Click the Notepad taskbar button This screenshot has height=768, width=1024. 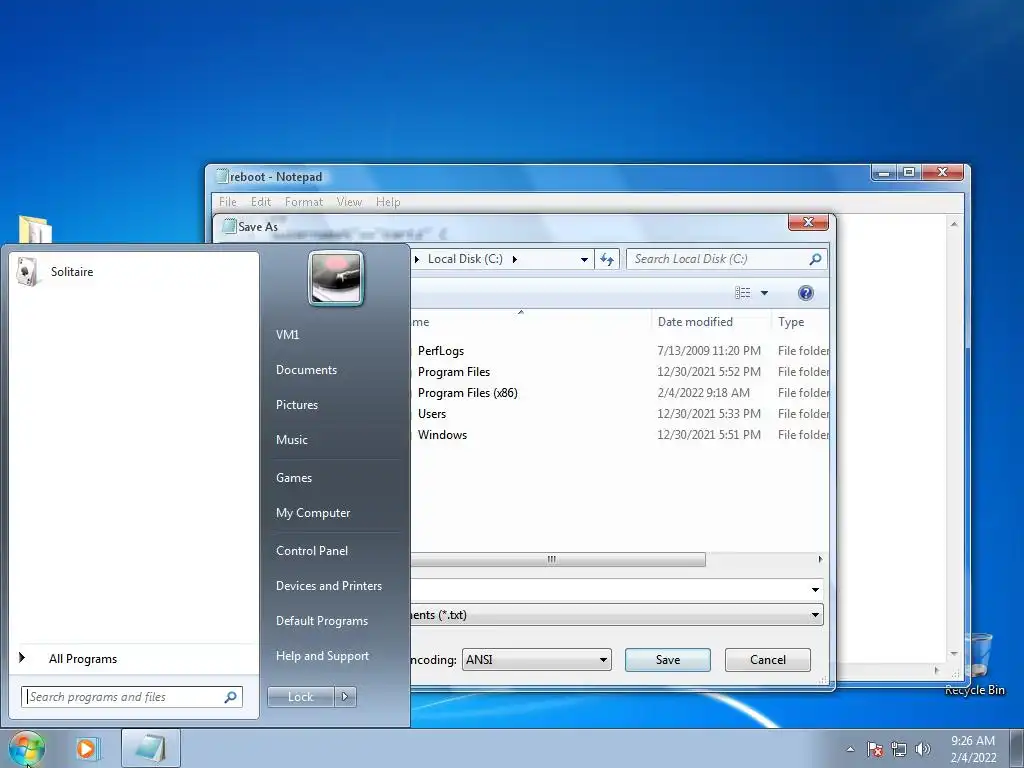(151, 748)
